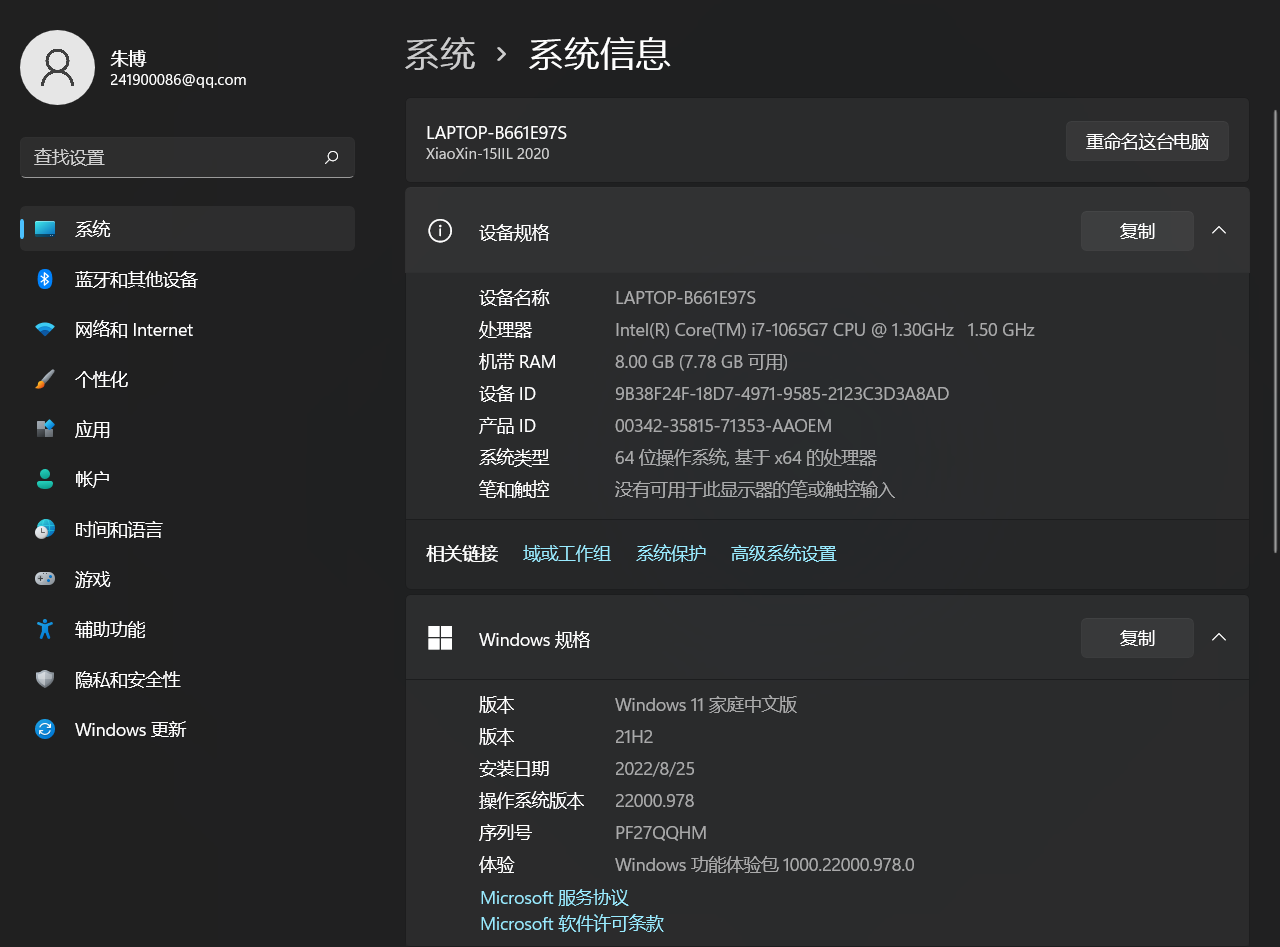Click the OS build value 22000.978
This screenshot has height=947, width=1280.
coord(654,801)
